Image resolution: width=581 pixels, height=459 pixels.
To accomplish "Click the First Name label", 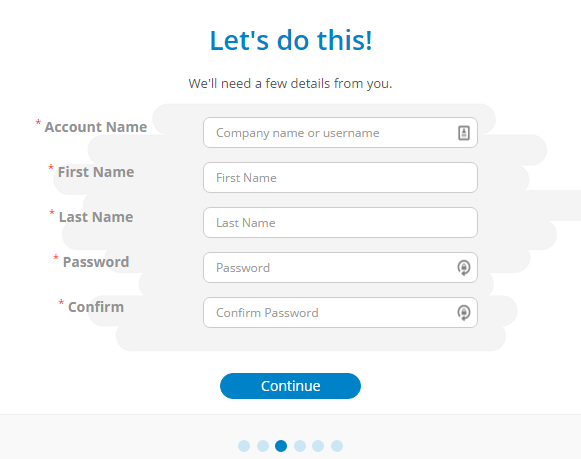I will [x=96, y=172].
